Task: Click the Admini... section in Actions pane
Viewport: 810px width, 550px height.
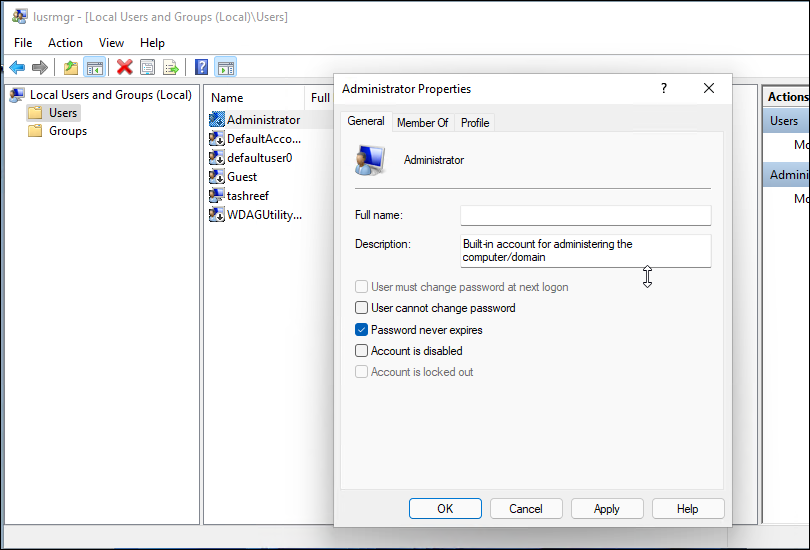Action: coord(786,175)
